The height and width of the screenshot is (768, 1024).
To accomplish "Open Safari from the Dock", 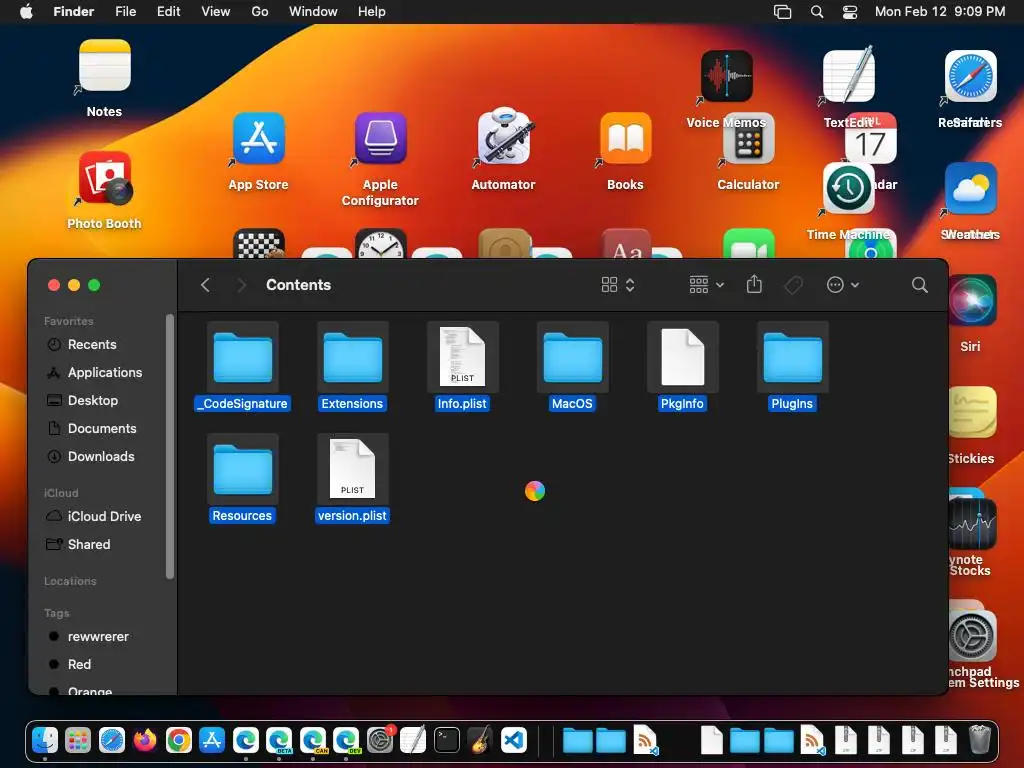I will click(x=112, y=740).
